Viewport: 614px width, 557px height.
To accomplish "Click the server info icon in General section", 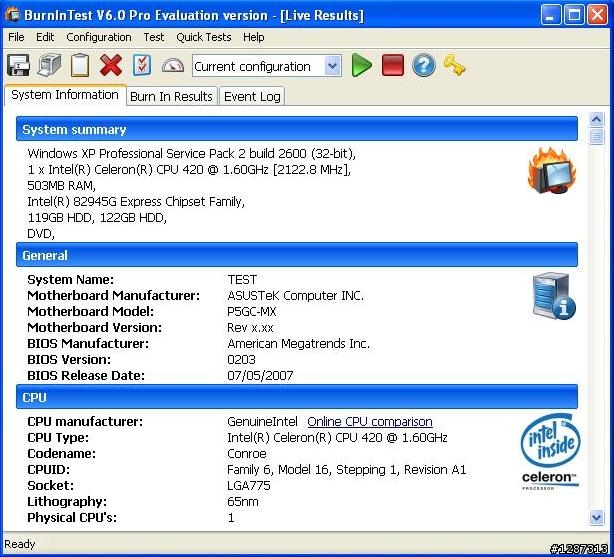I will pos(554,296).
